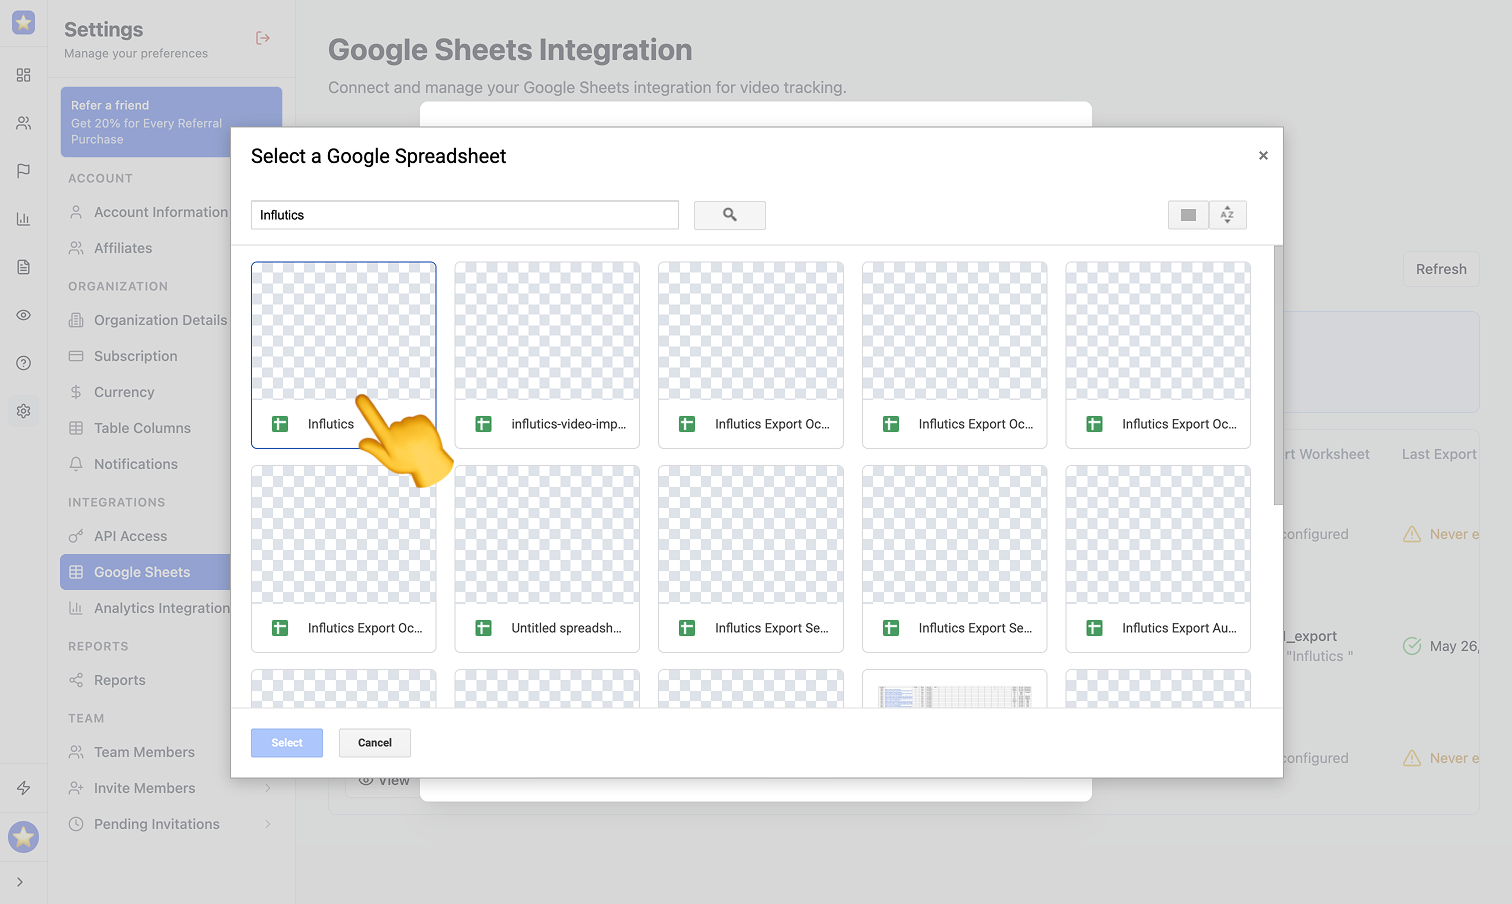Viewport: 1512px width, 904px height.
Task: Select Google Sheets in the sidebar
Action: (145, 572)
